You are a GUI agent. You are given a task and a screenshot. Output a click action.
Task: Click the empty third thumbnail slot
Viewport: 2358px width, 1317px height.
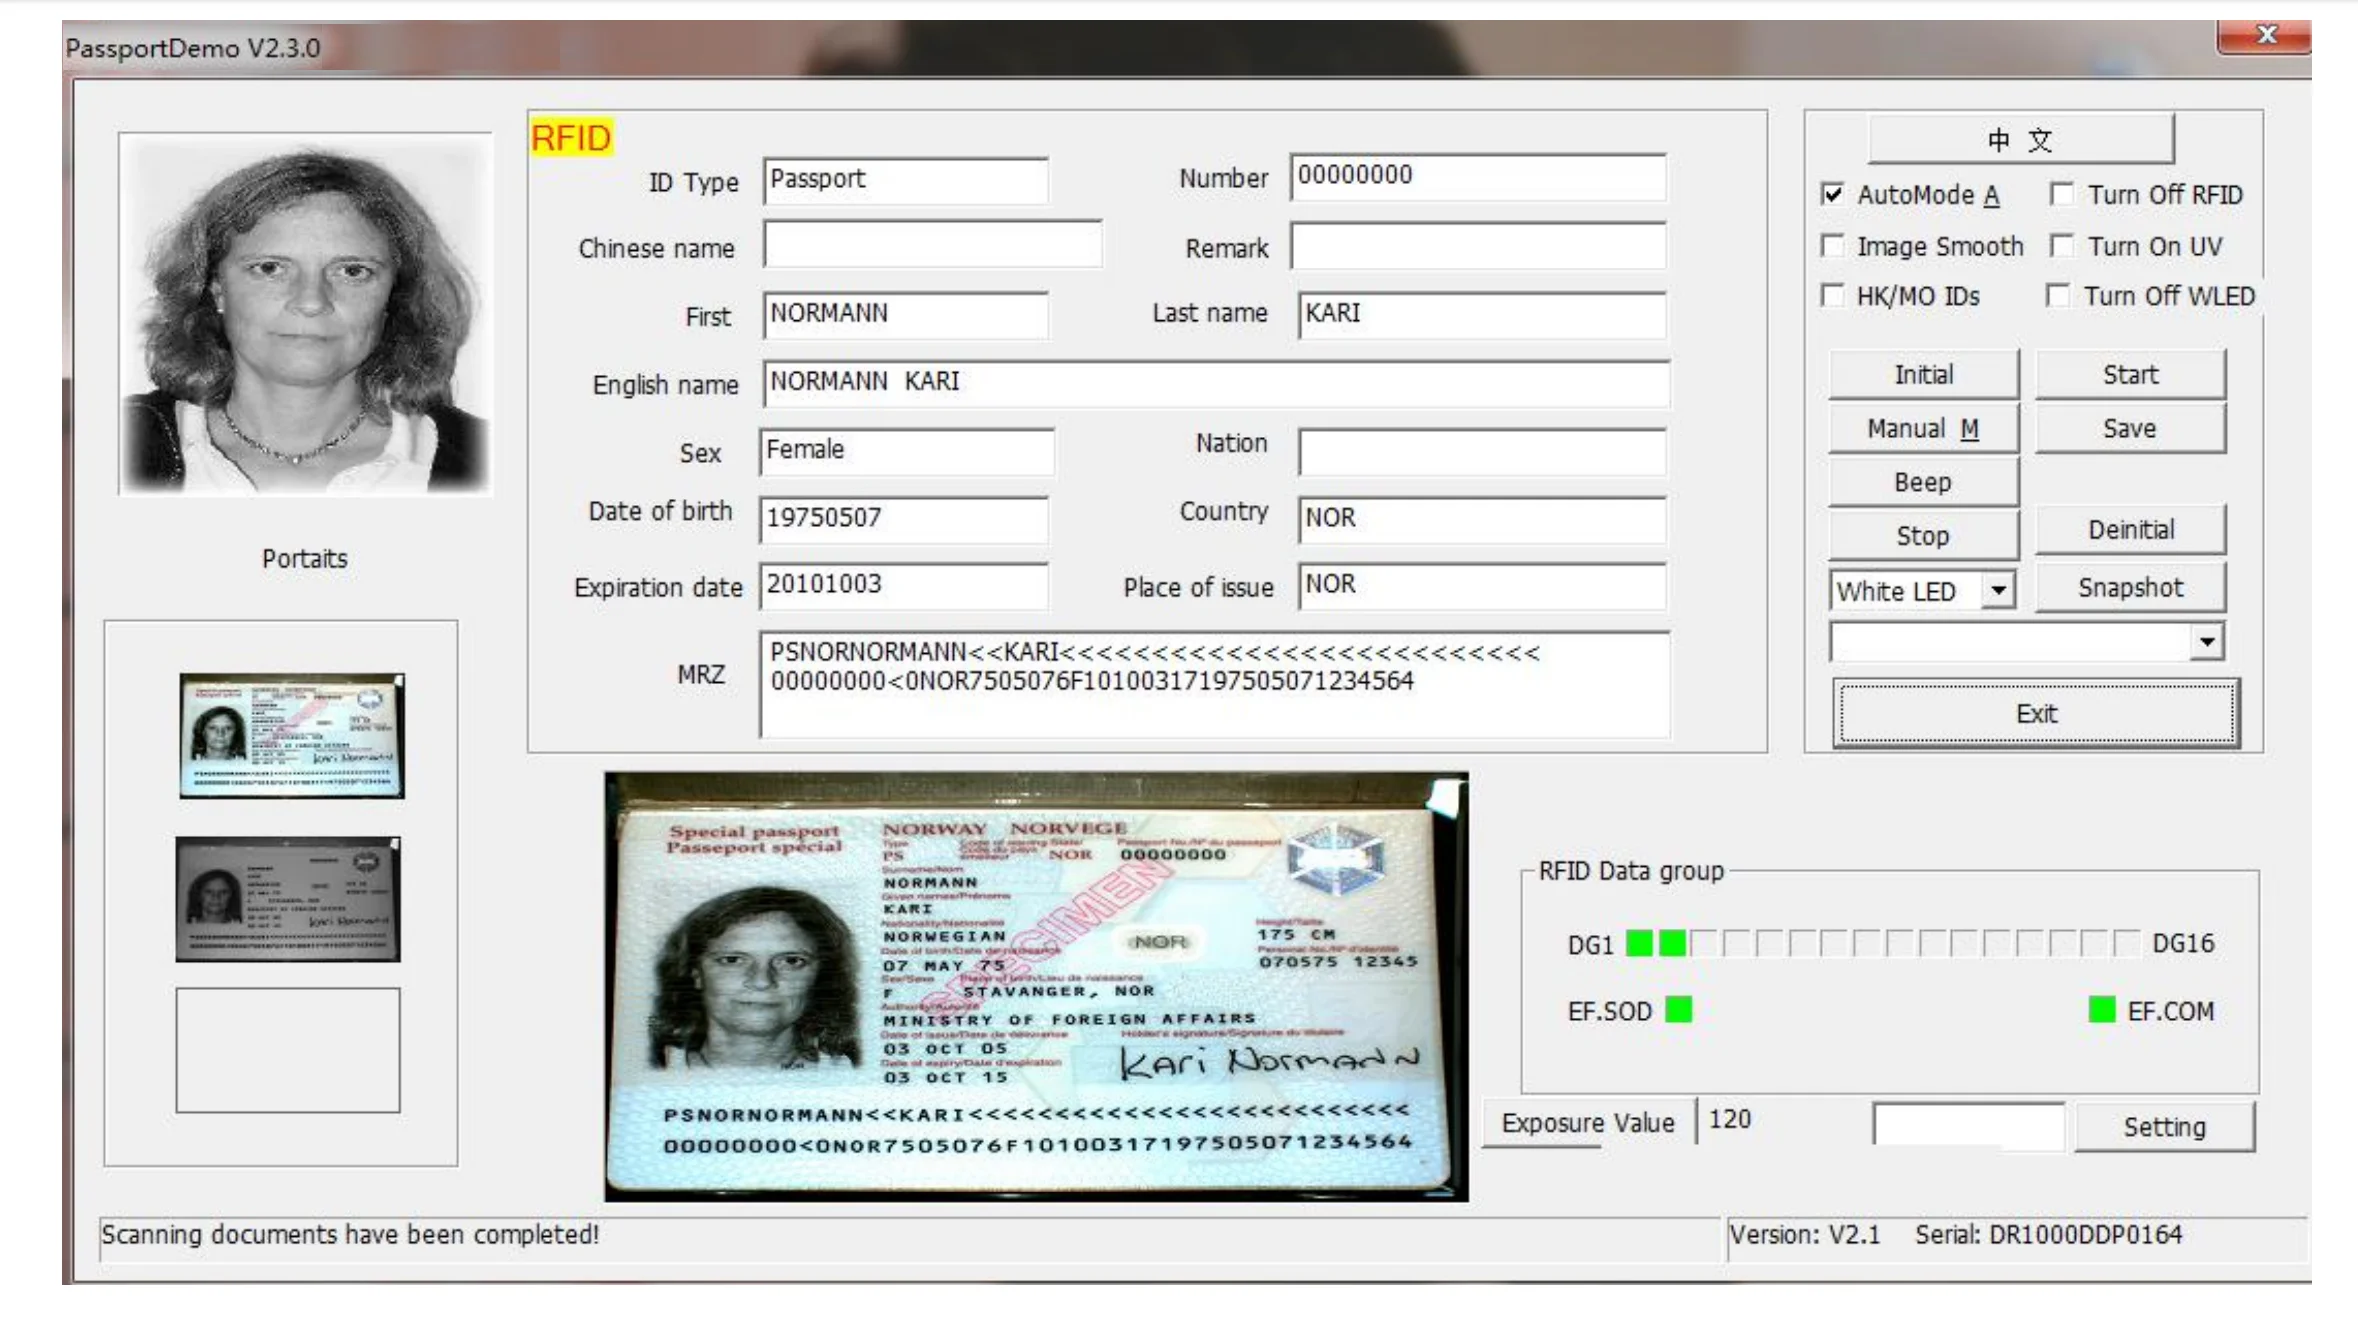tap(288, 1050)
